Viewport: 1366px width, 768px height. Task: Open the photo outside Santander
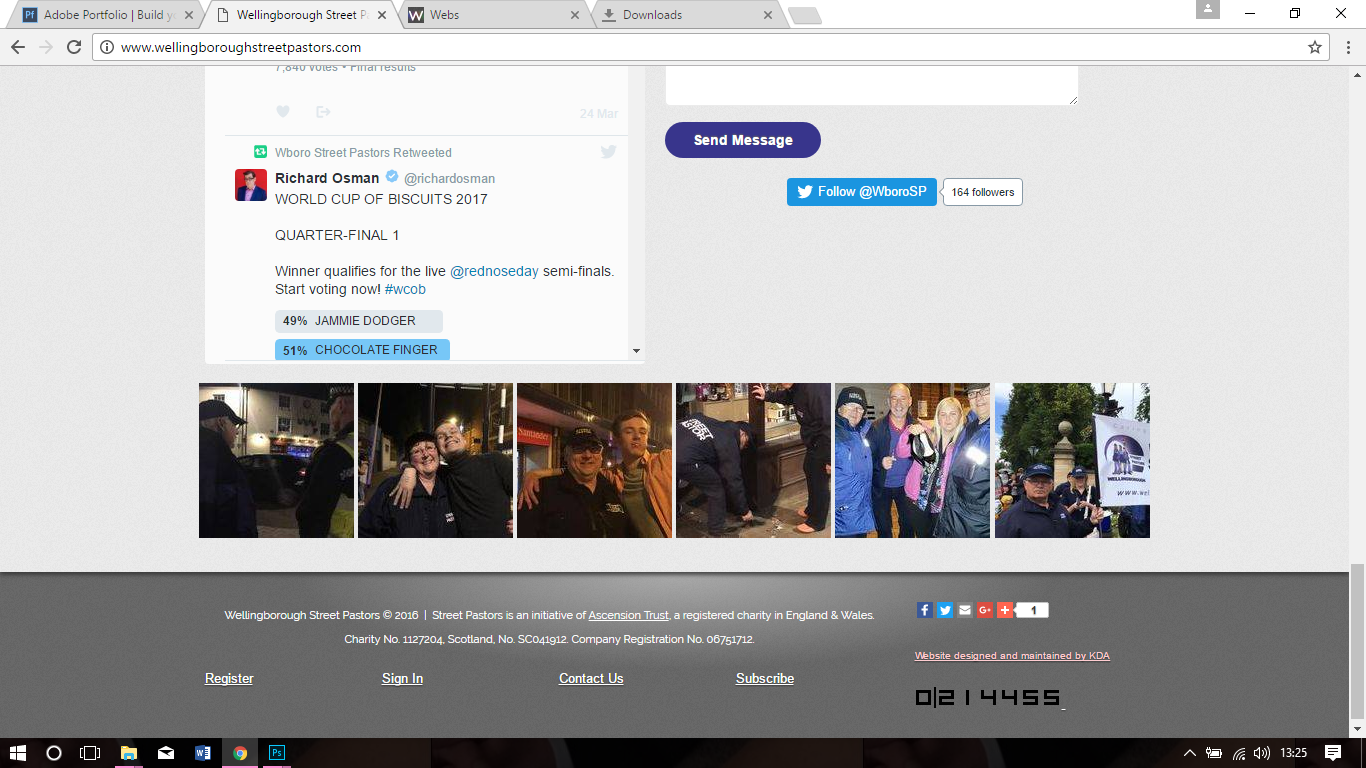[594, 460]
